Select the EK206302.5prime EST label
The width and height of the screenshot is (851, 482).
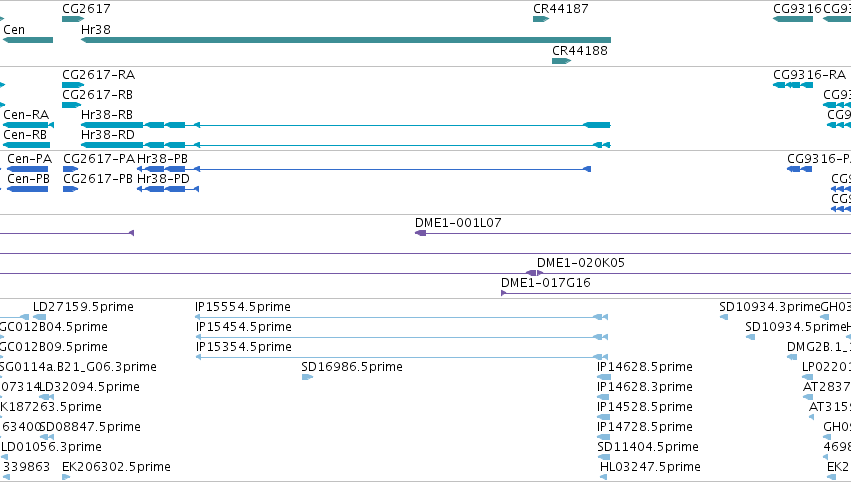[x=116, y=467]
